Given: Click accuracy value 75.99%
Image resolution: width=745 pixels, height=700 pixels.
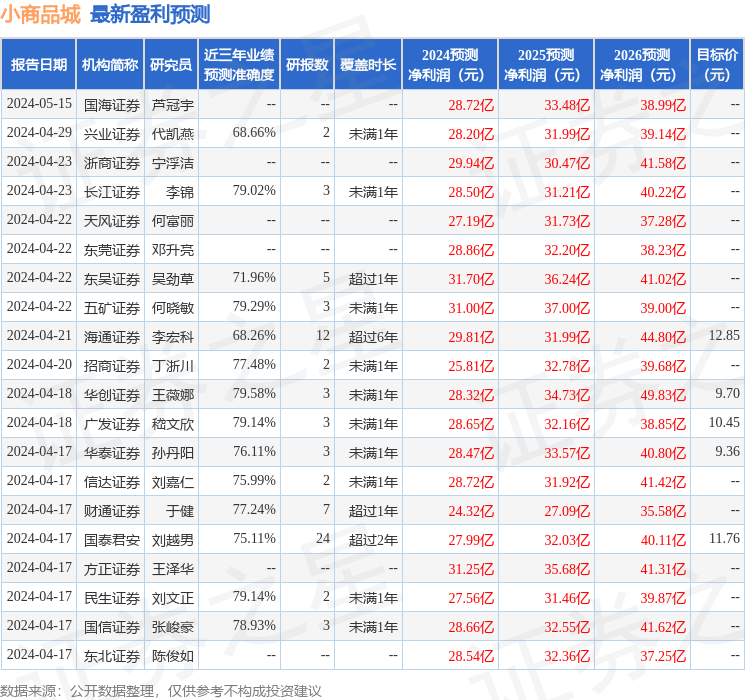Looking at the screenshot, I should point(254,480).
